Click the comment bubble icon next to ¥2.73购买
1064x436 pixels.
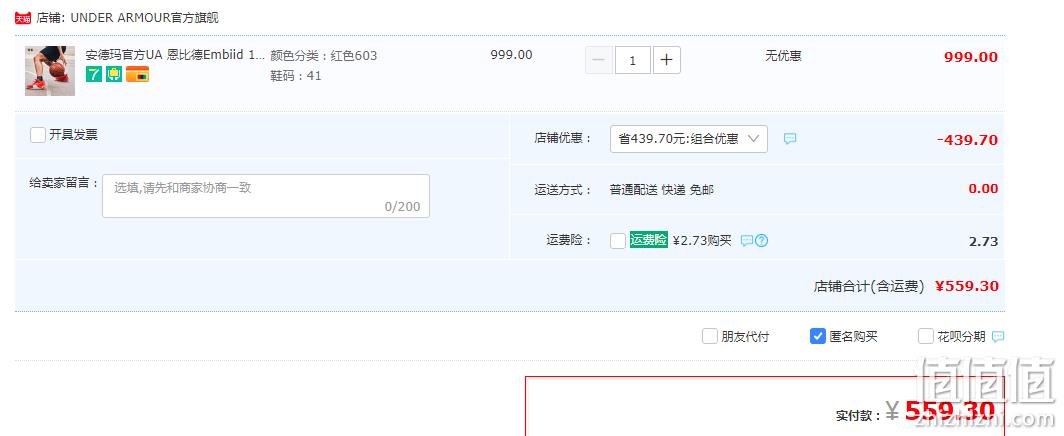tap(746, 241)
